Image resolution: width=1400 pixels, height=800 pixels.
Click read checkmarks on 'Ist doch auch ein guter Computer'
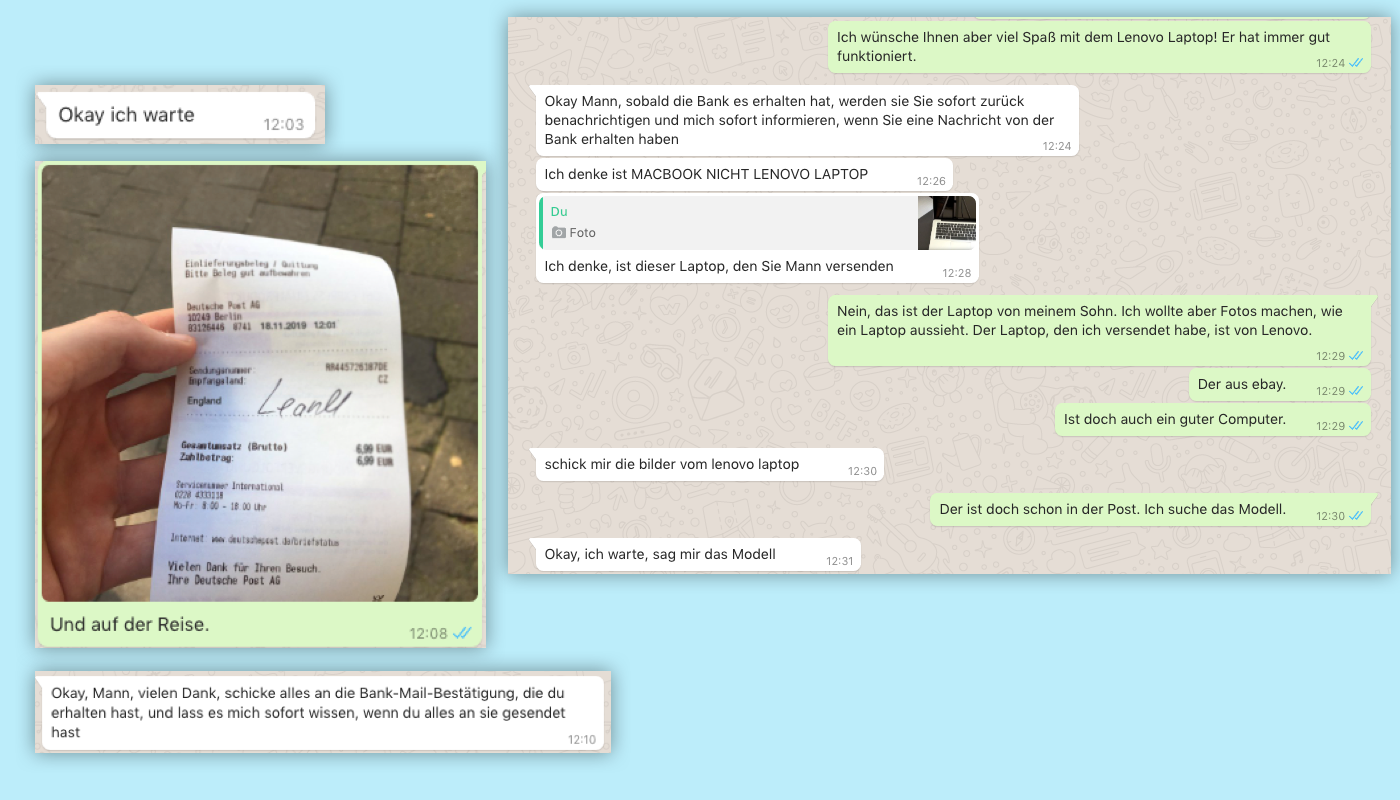1356,425
